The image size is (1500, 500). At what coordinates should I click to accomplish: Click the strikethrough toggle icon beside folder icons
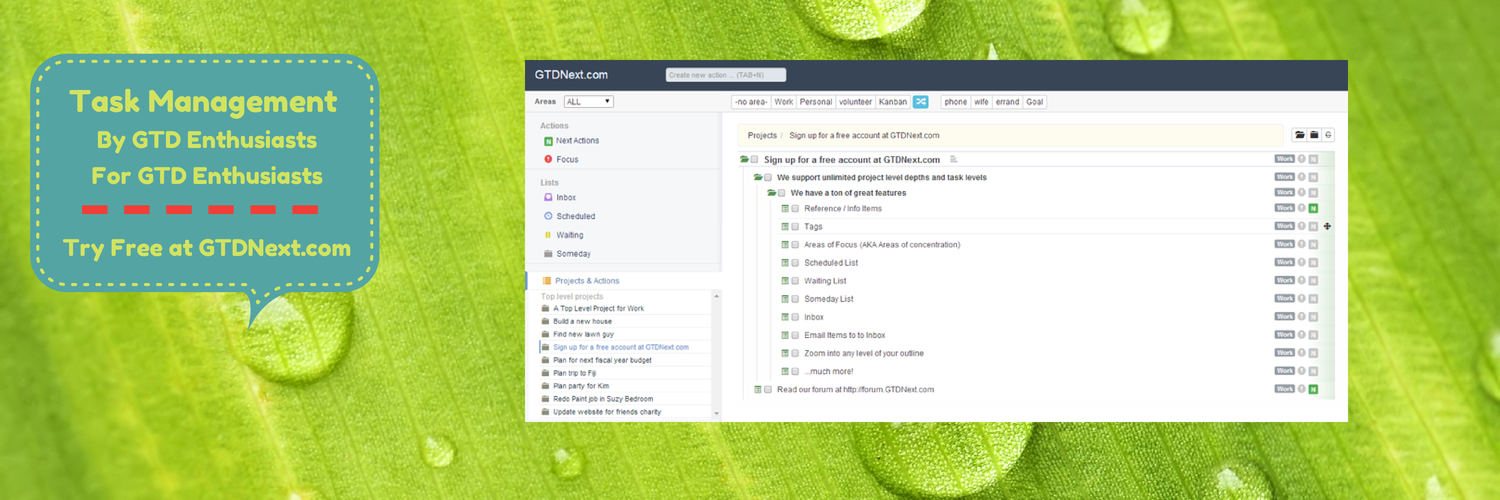1329,135
